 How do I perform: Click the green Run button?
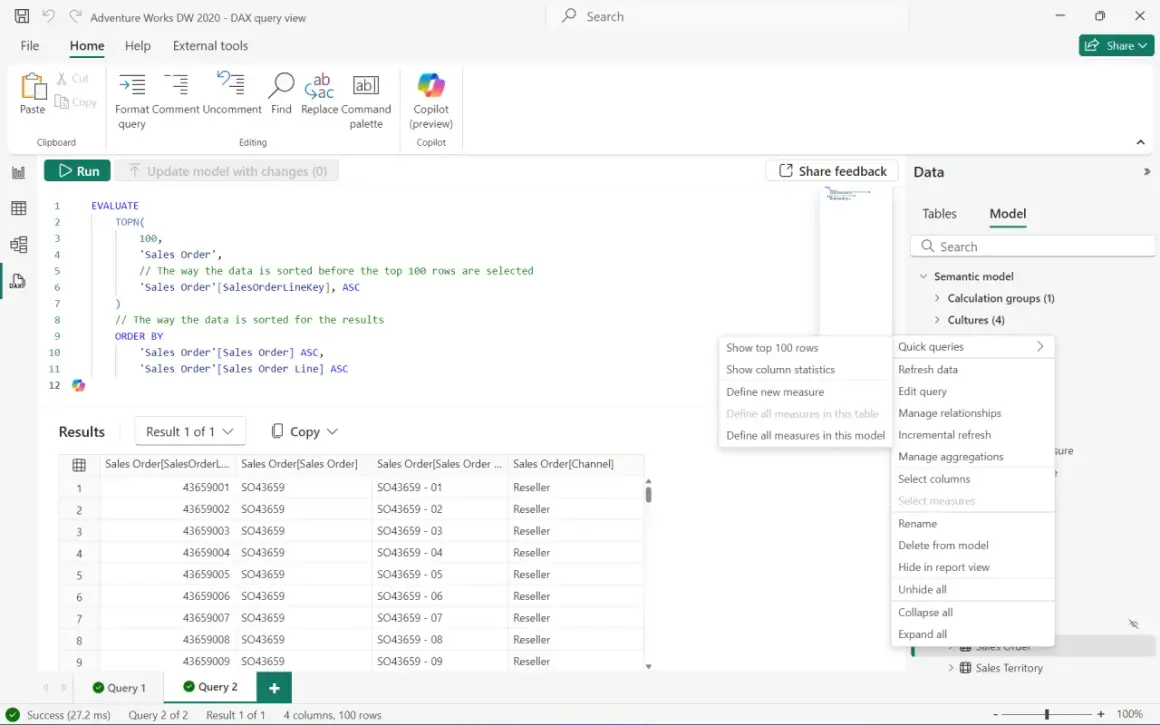pos(78,171)
